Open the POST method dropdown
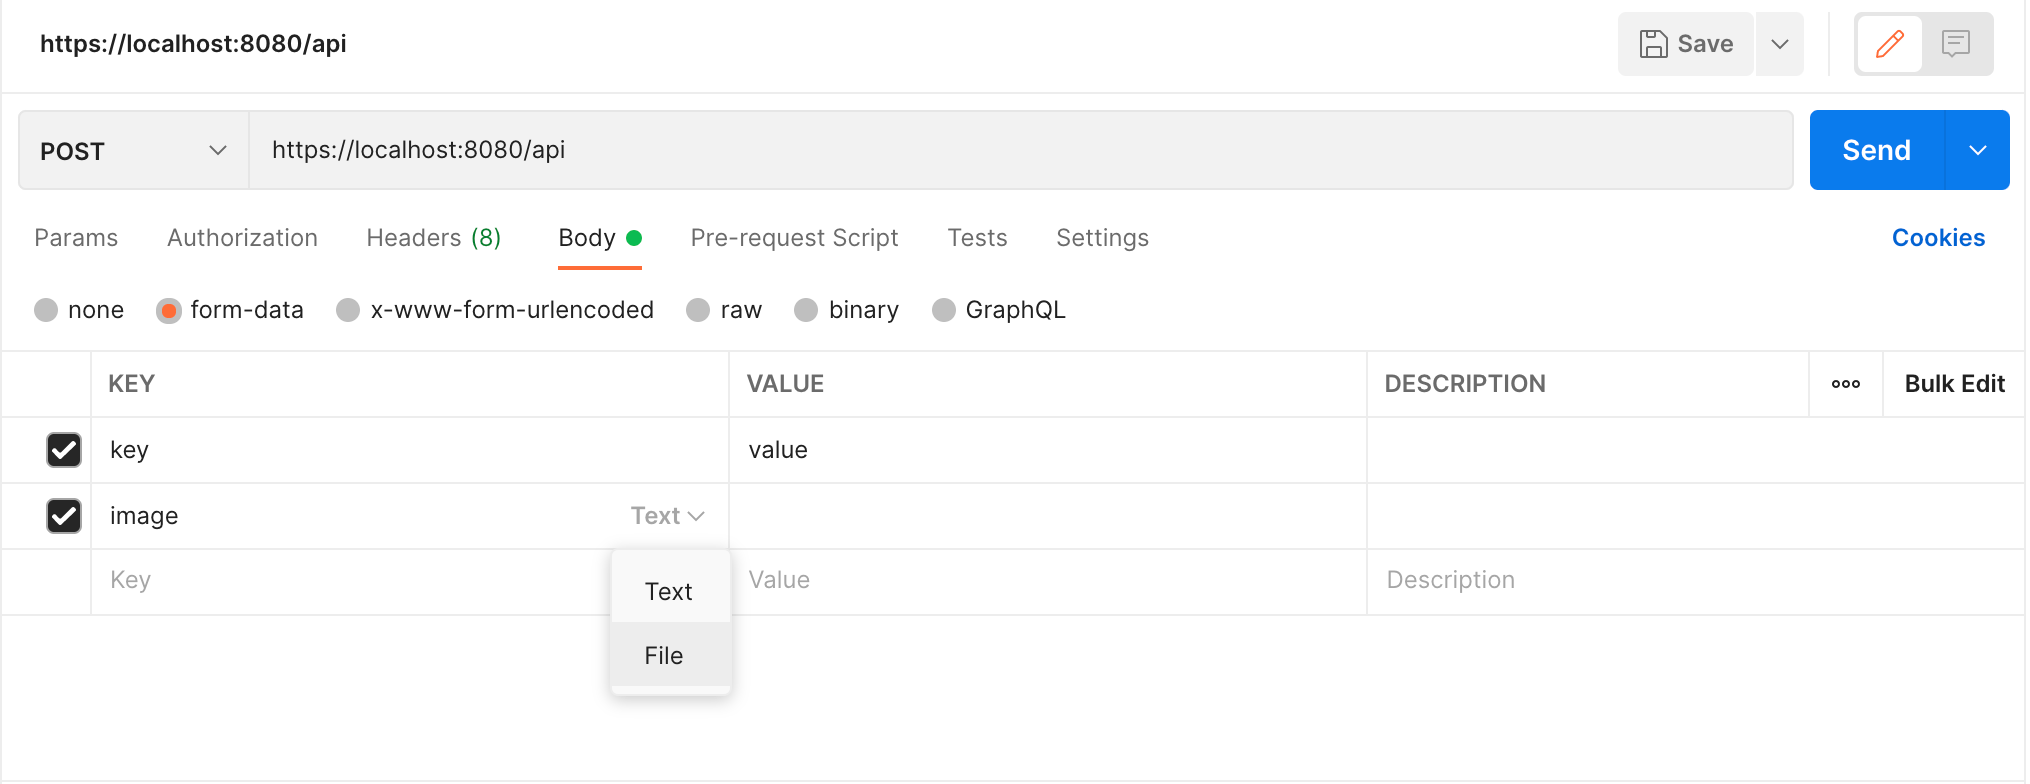2030x784 pixels. (133, 151)
